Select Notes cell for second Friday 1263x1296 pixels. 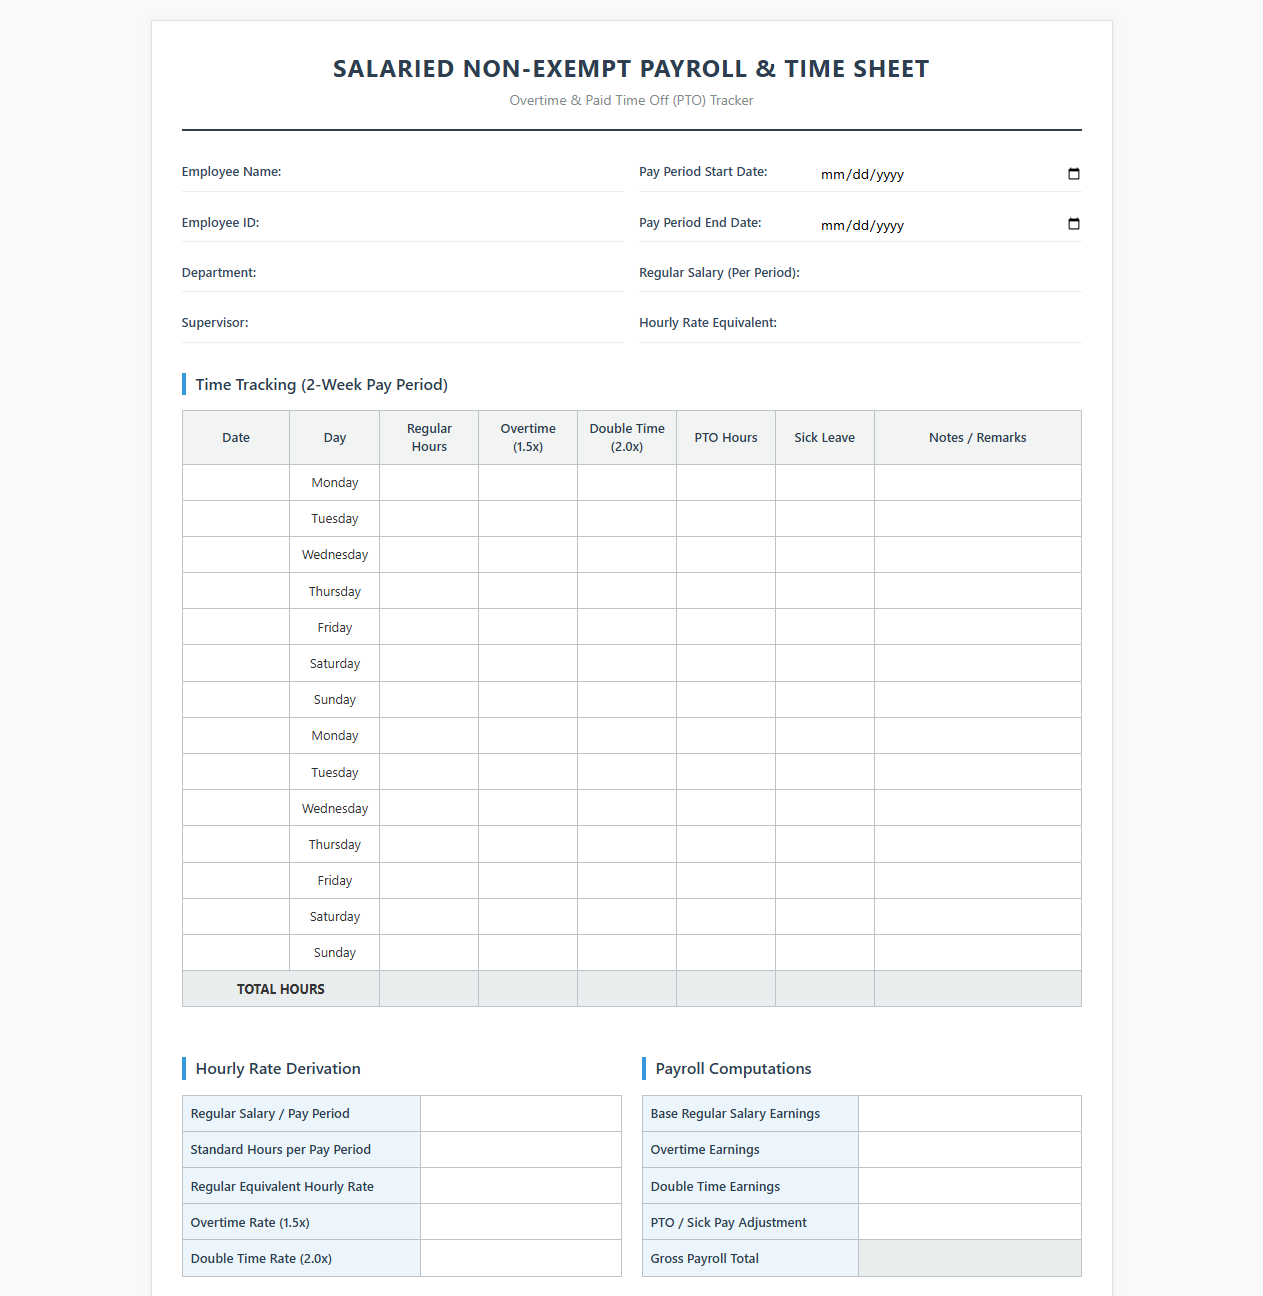978,881
